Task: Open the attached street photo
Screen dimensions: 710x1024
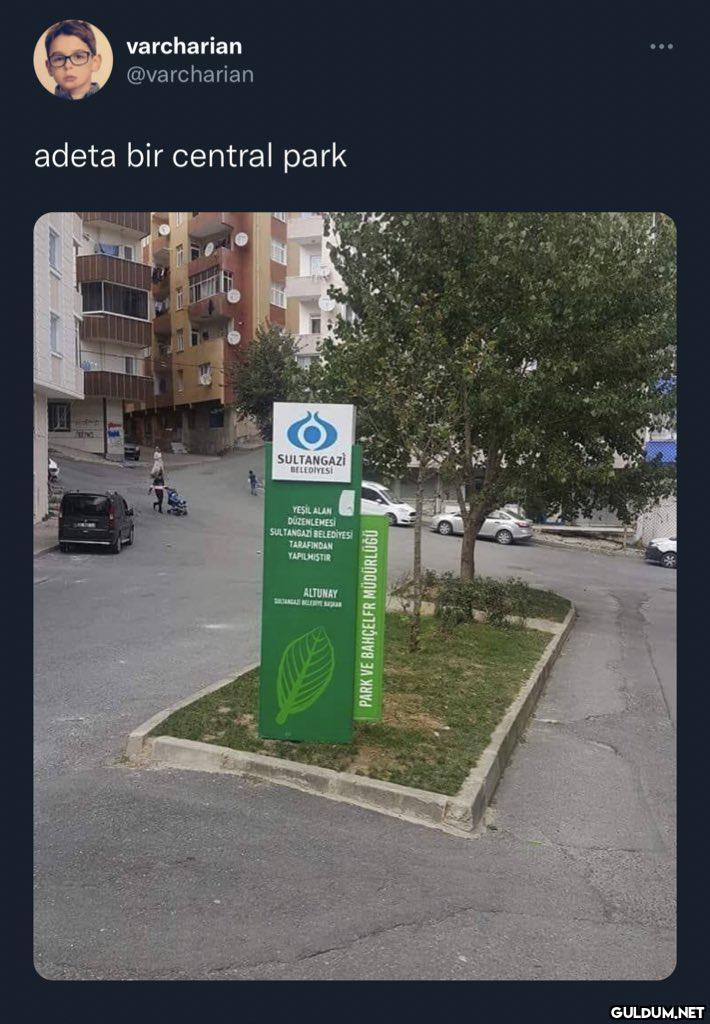Action: coord(355,596)
